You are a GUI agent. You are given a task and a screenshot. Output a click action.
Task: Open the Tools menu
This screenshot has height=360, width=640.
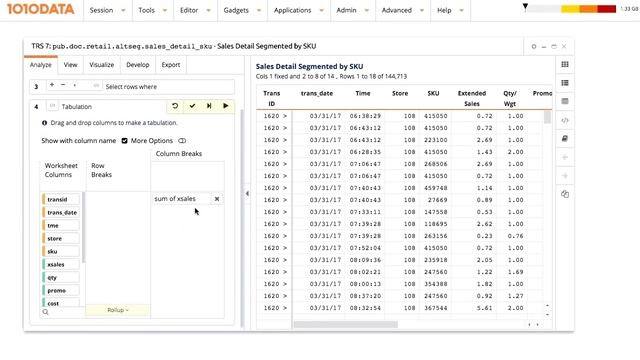(x=153, y=10)
